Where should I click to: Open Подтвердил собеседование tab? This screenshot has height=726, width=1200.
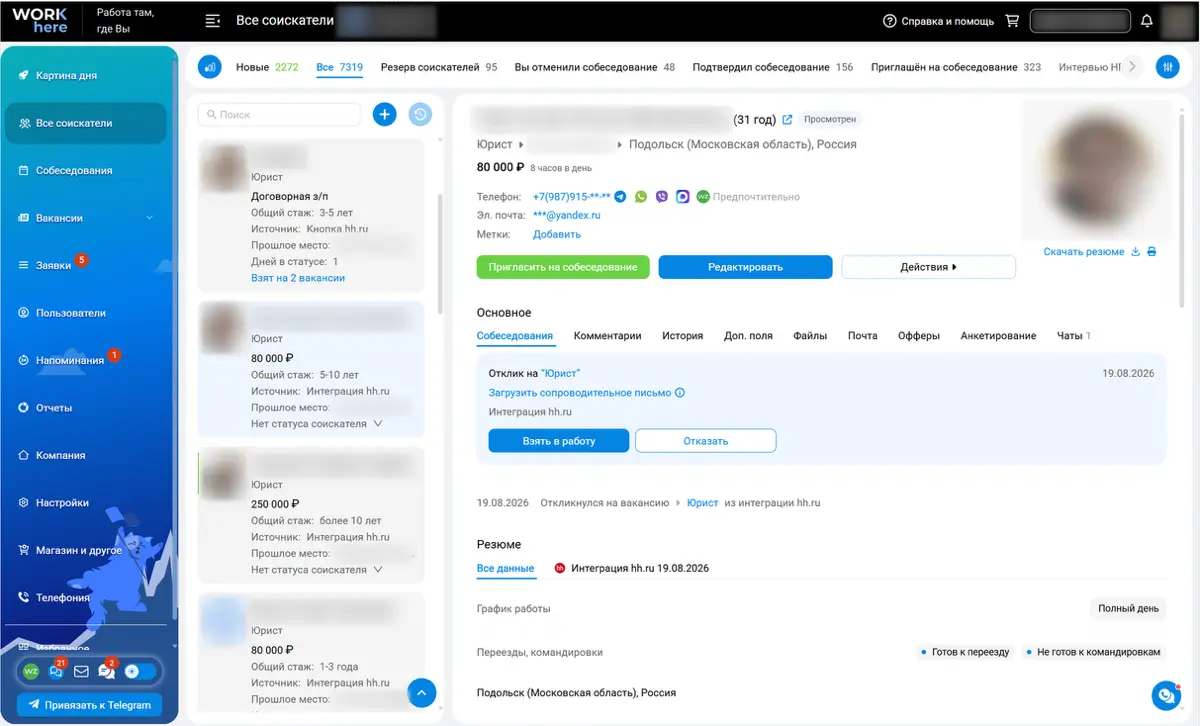773,67
